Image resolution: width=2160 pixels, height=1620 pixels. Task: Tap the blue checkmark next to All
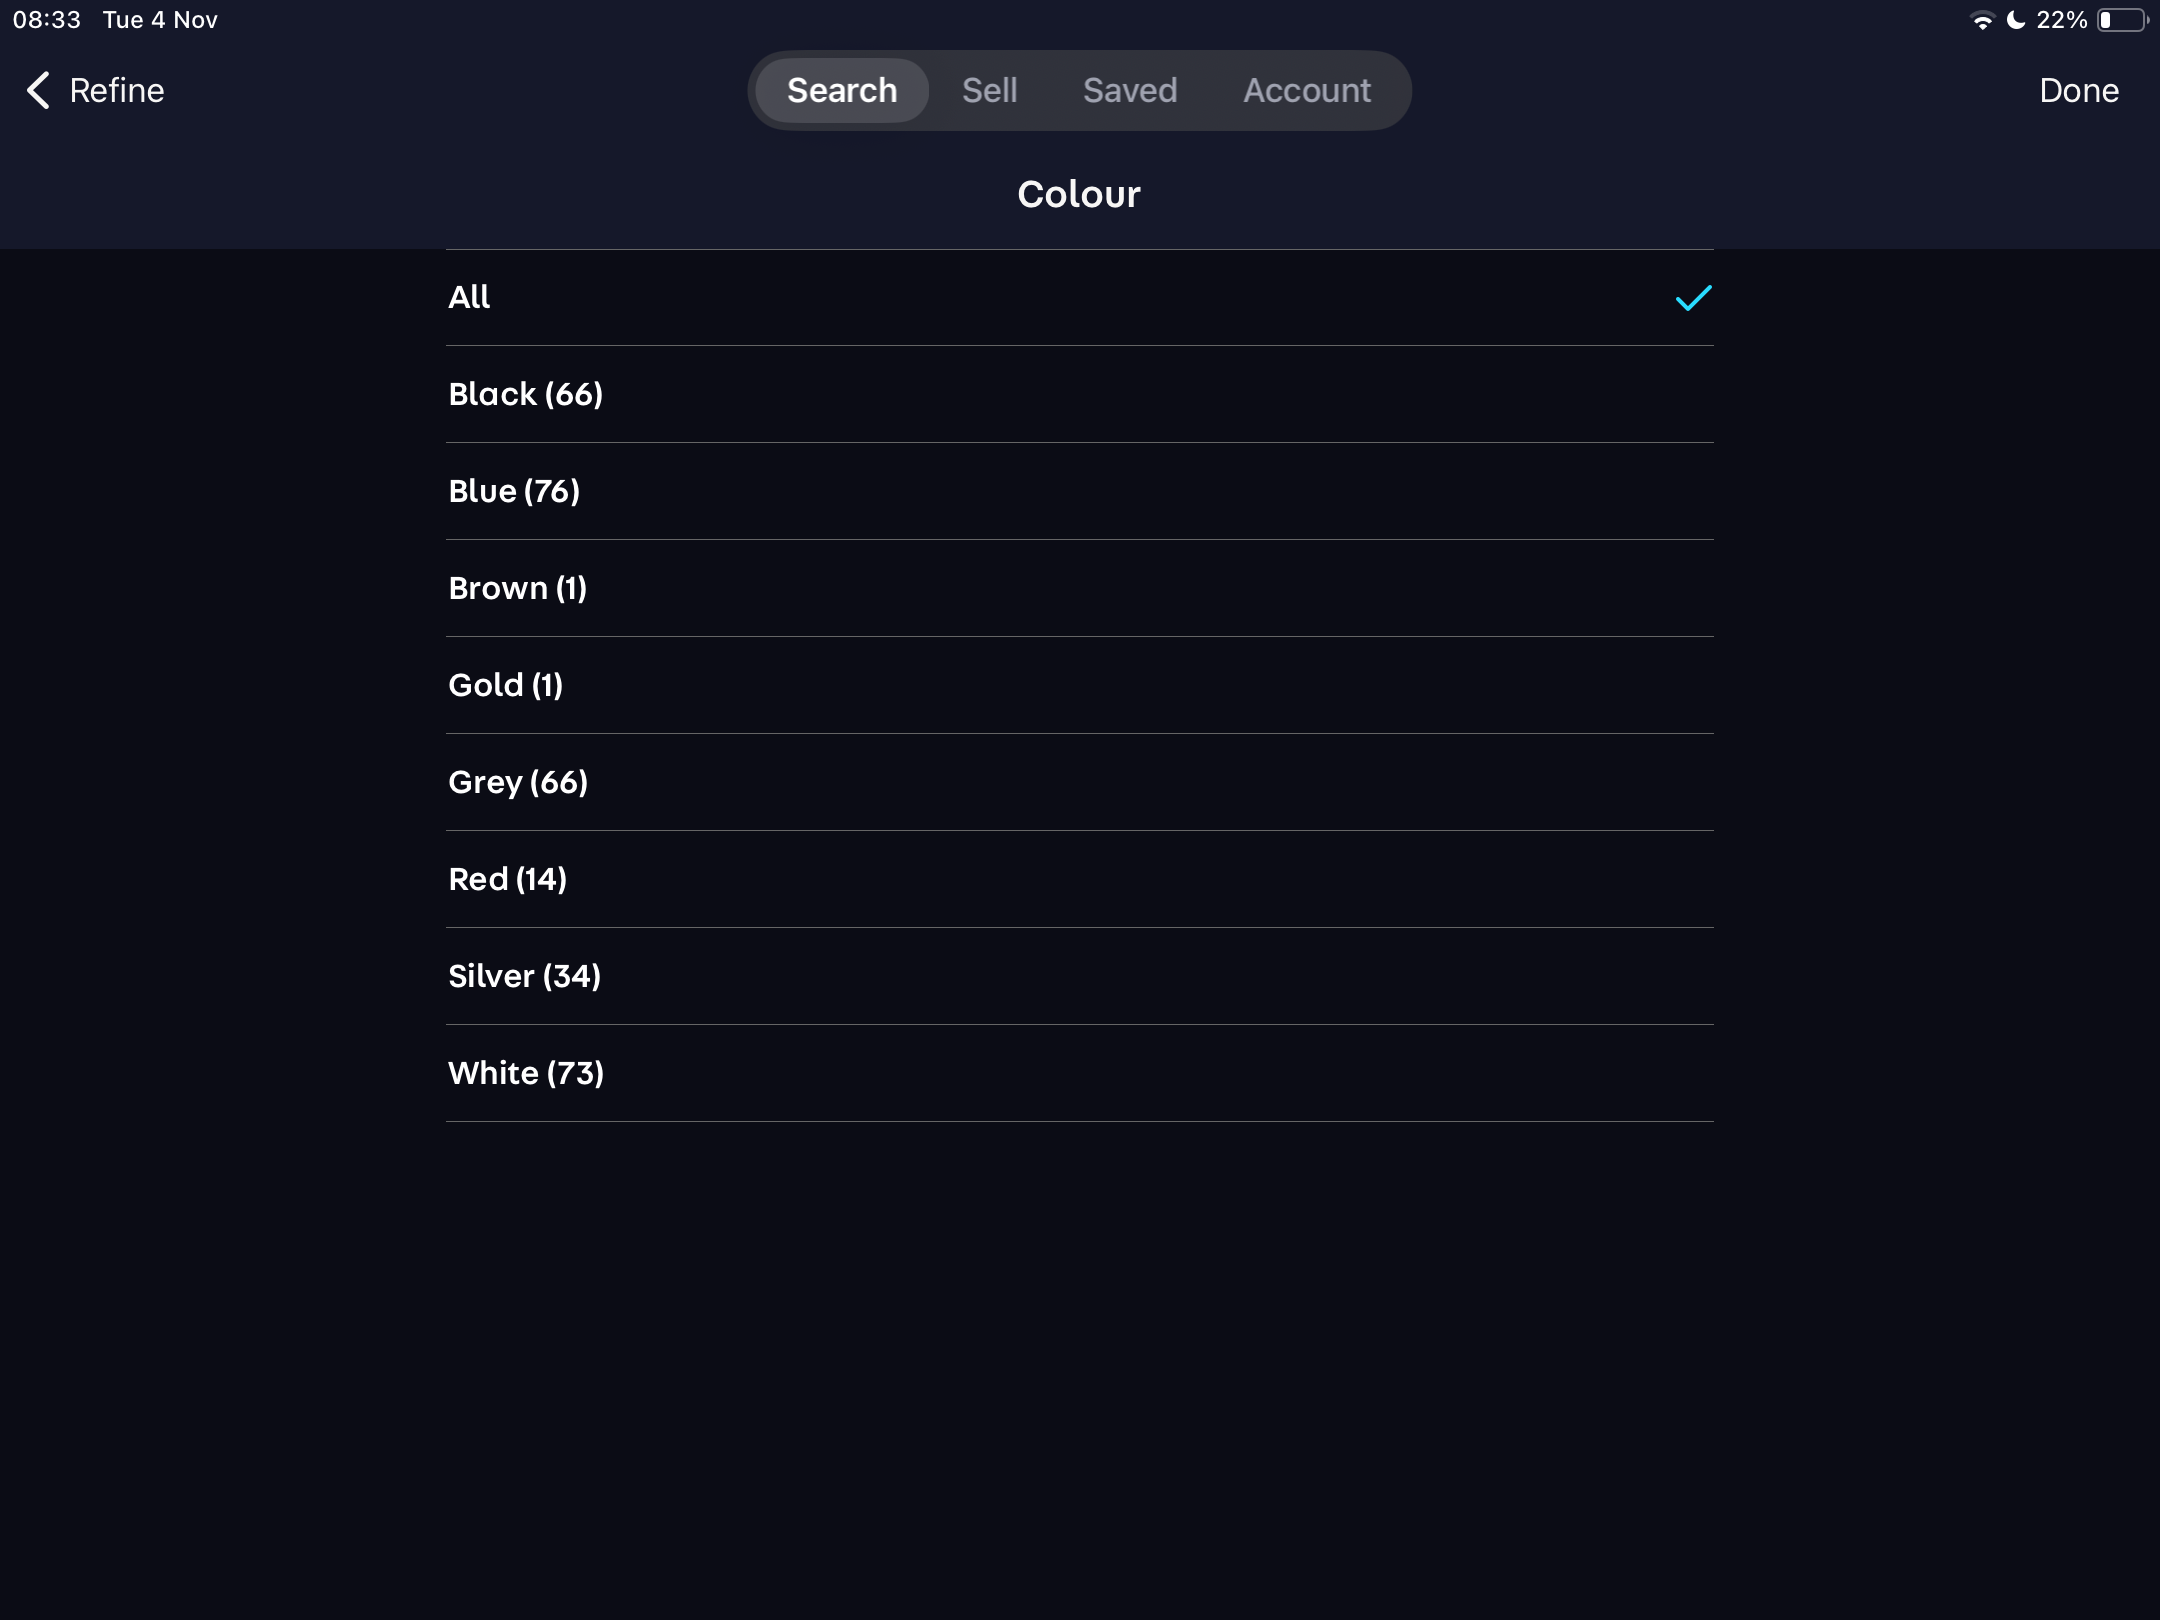(x=1693, y=298)
